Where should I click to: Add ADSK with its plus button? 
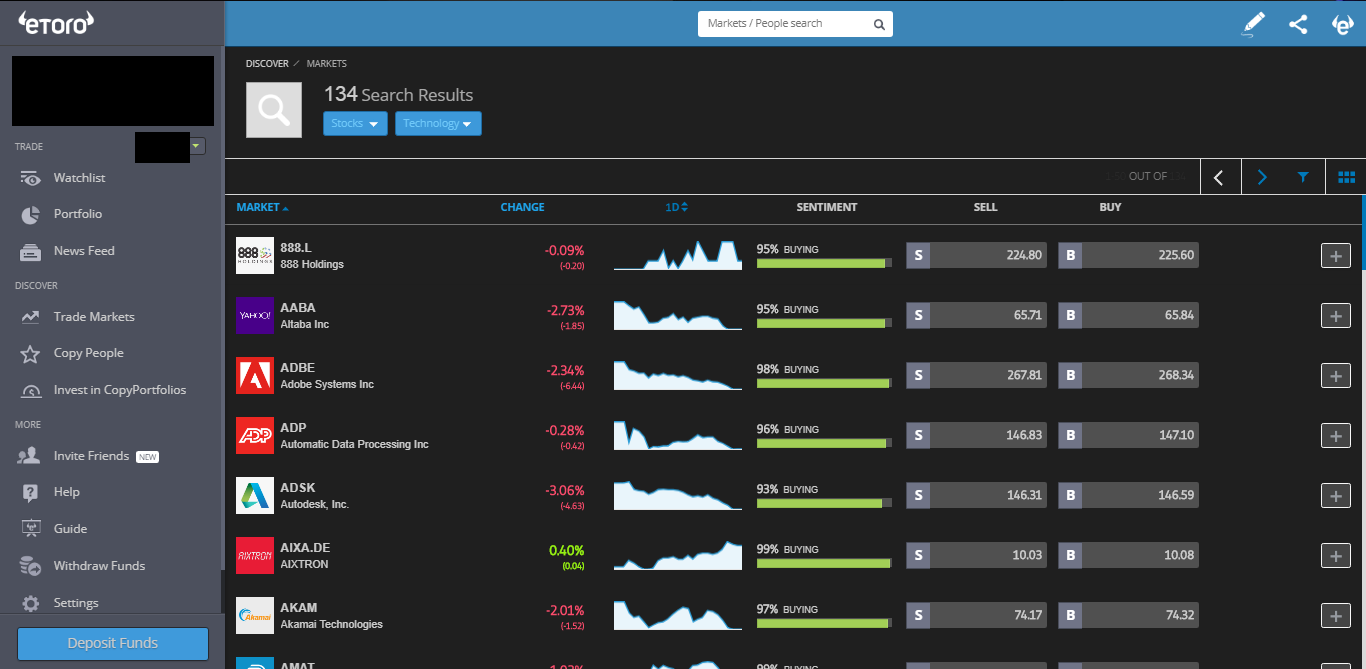point(1336,496)
